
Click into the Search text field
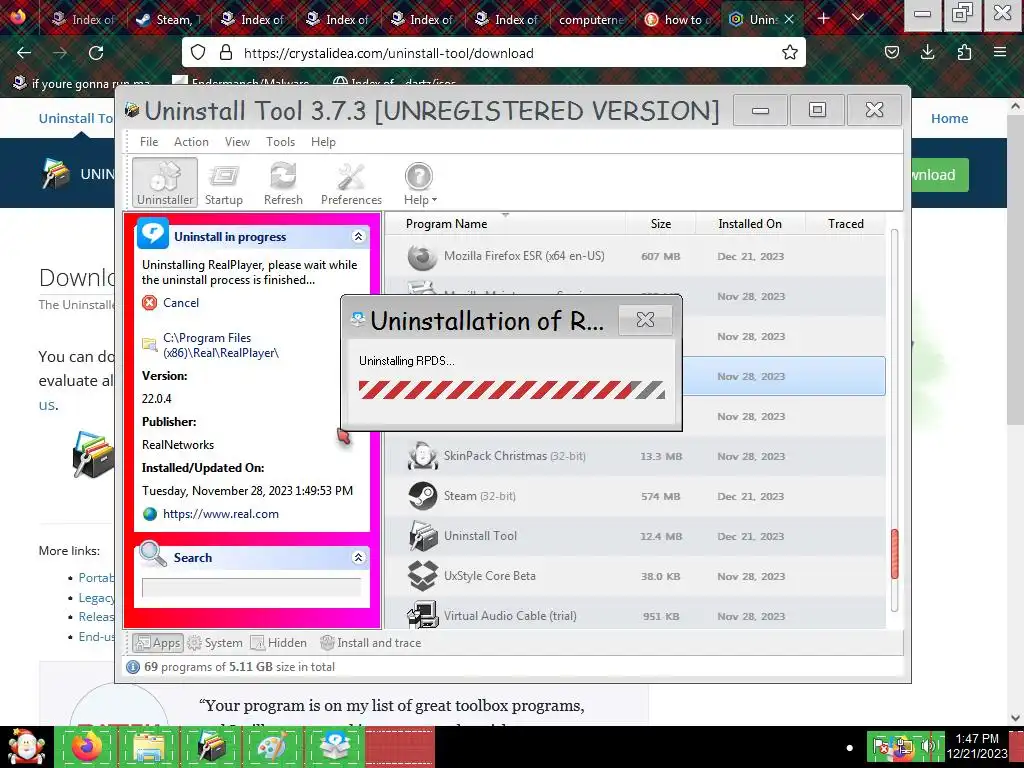251,587
